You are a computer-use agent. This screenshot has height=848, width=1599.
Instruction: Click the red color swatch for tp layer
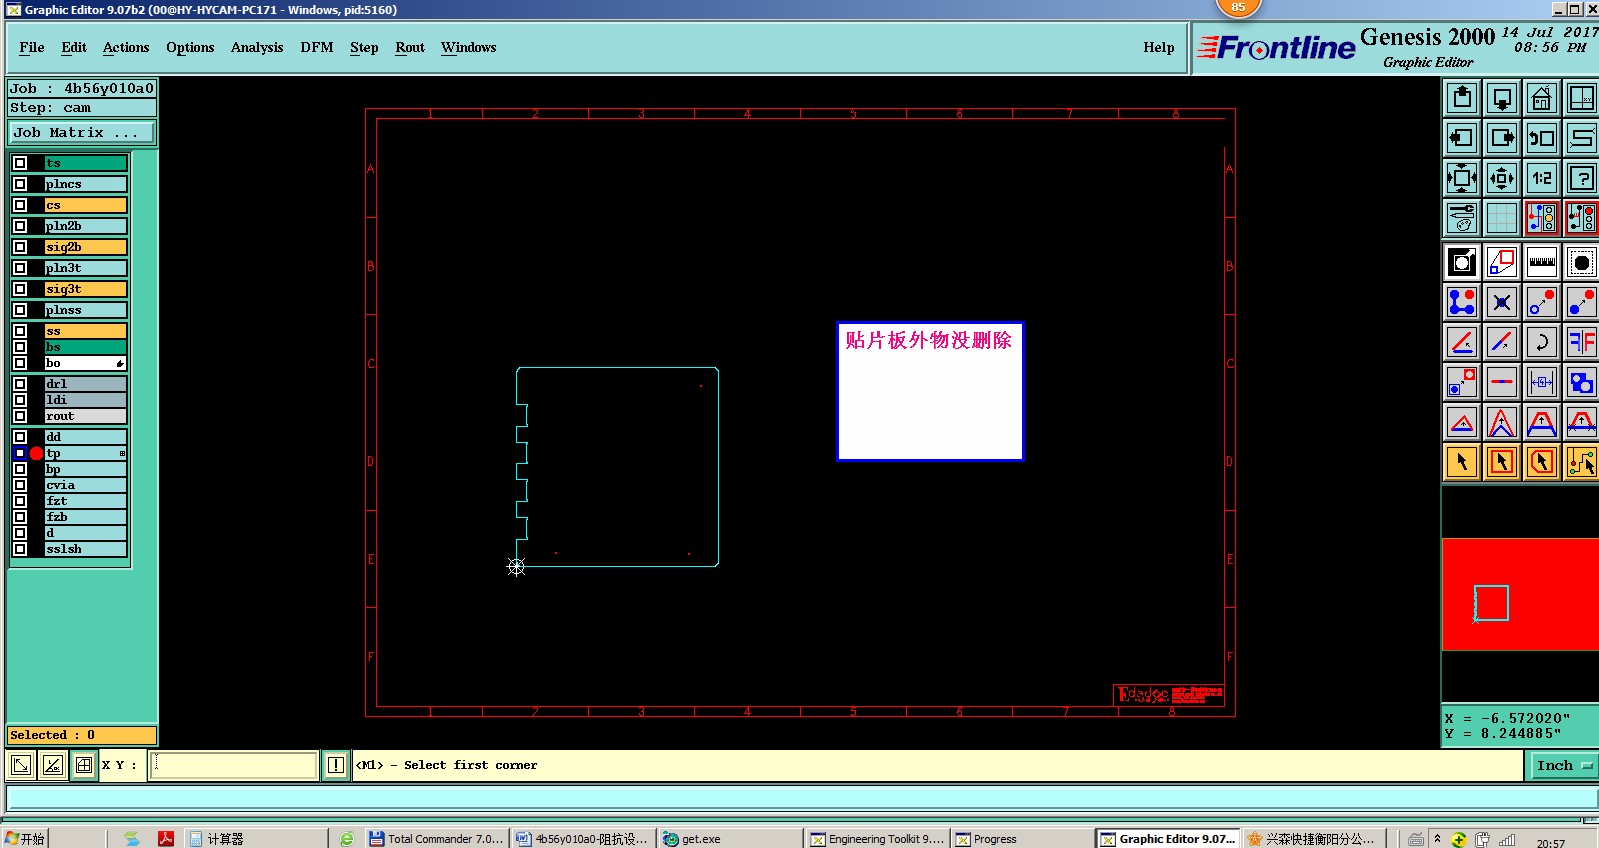pos(36,453)
